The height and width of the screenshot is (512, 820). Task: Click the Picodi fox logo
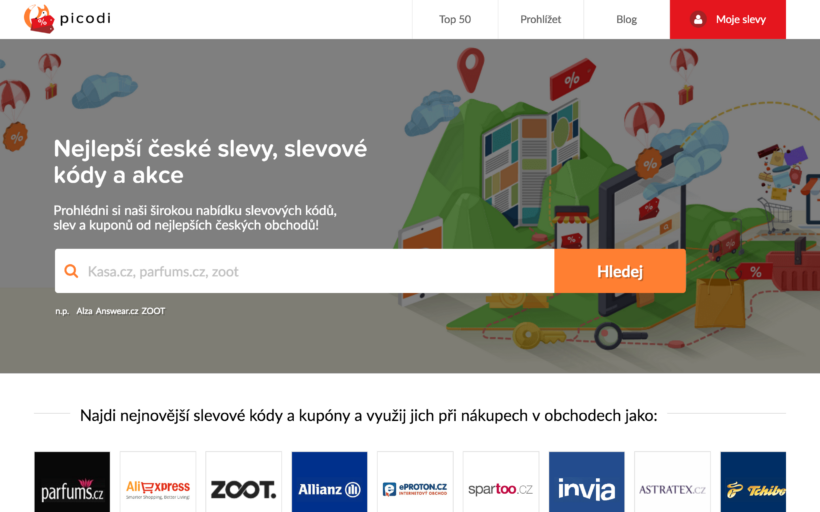coord(39,19)
